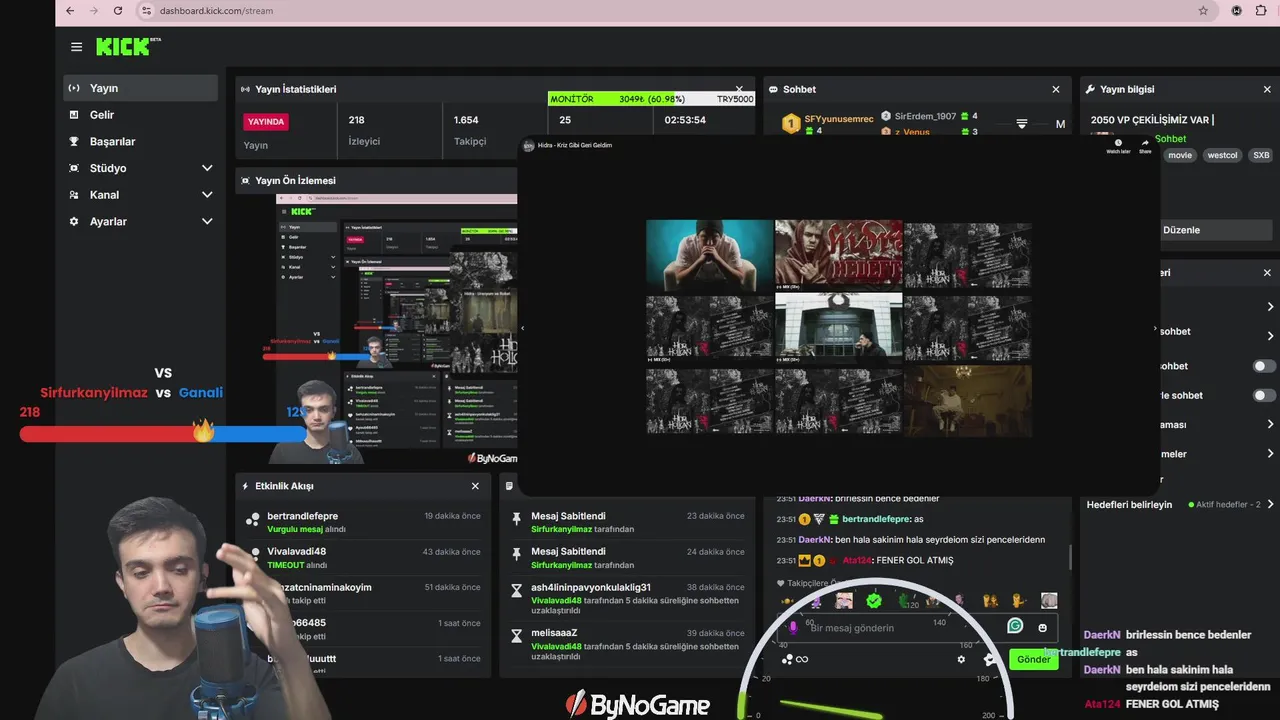This screenshot has width=1280, height=720.
Task: Click the chat scrollbar
Action: 1070,557
